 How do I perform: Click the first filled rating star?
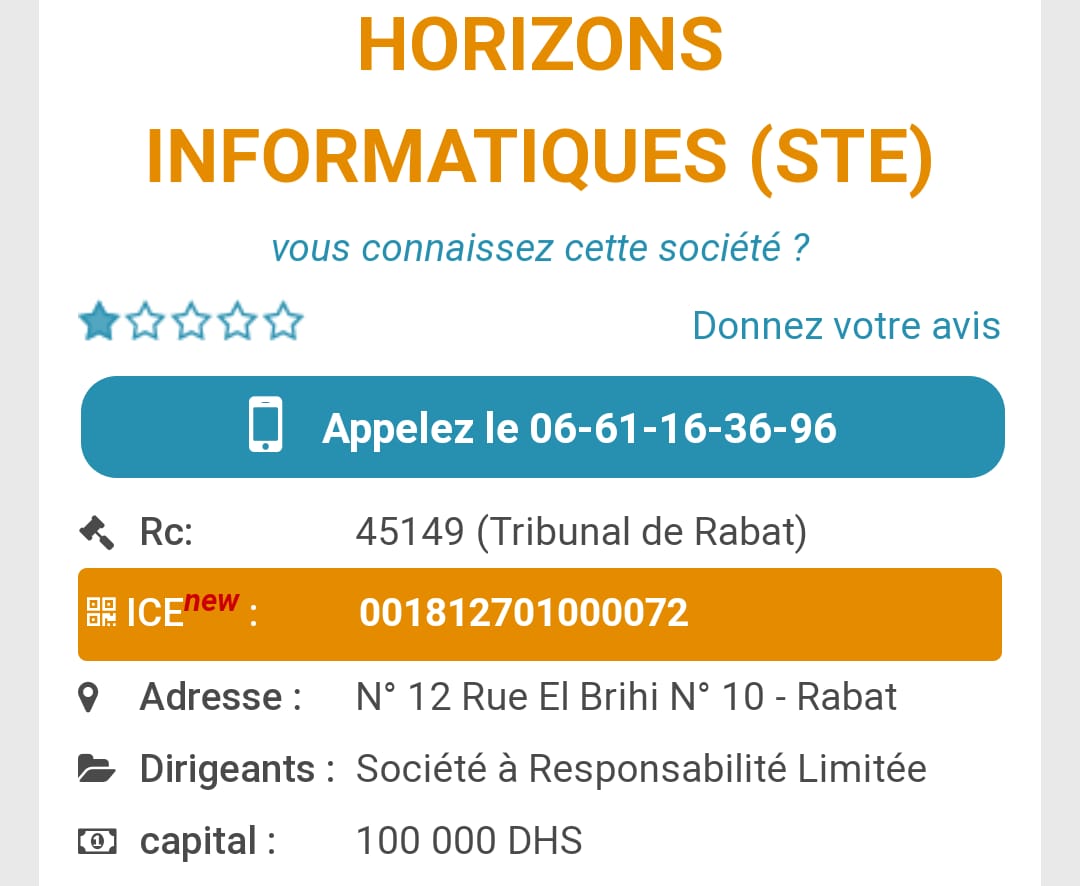pyautogui.click(x=99, y=322)
